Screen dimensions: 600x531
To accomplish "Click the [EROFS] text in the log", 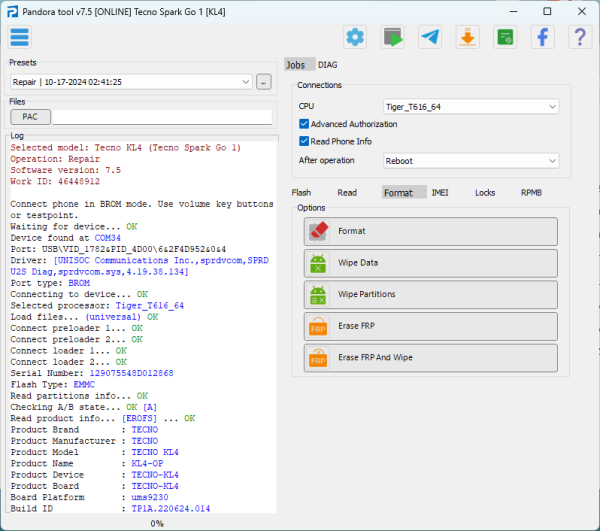I will coord(139,418).
